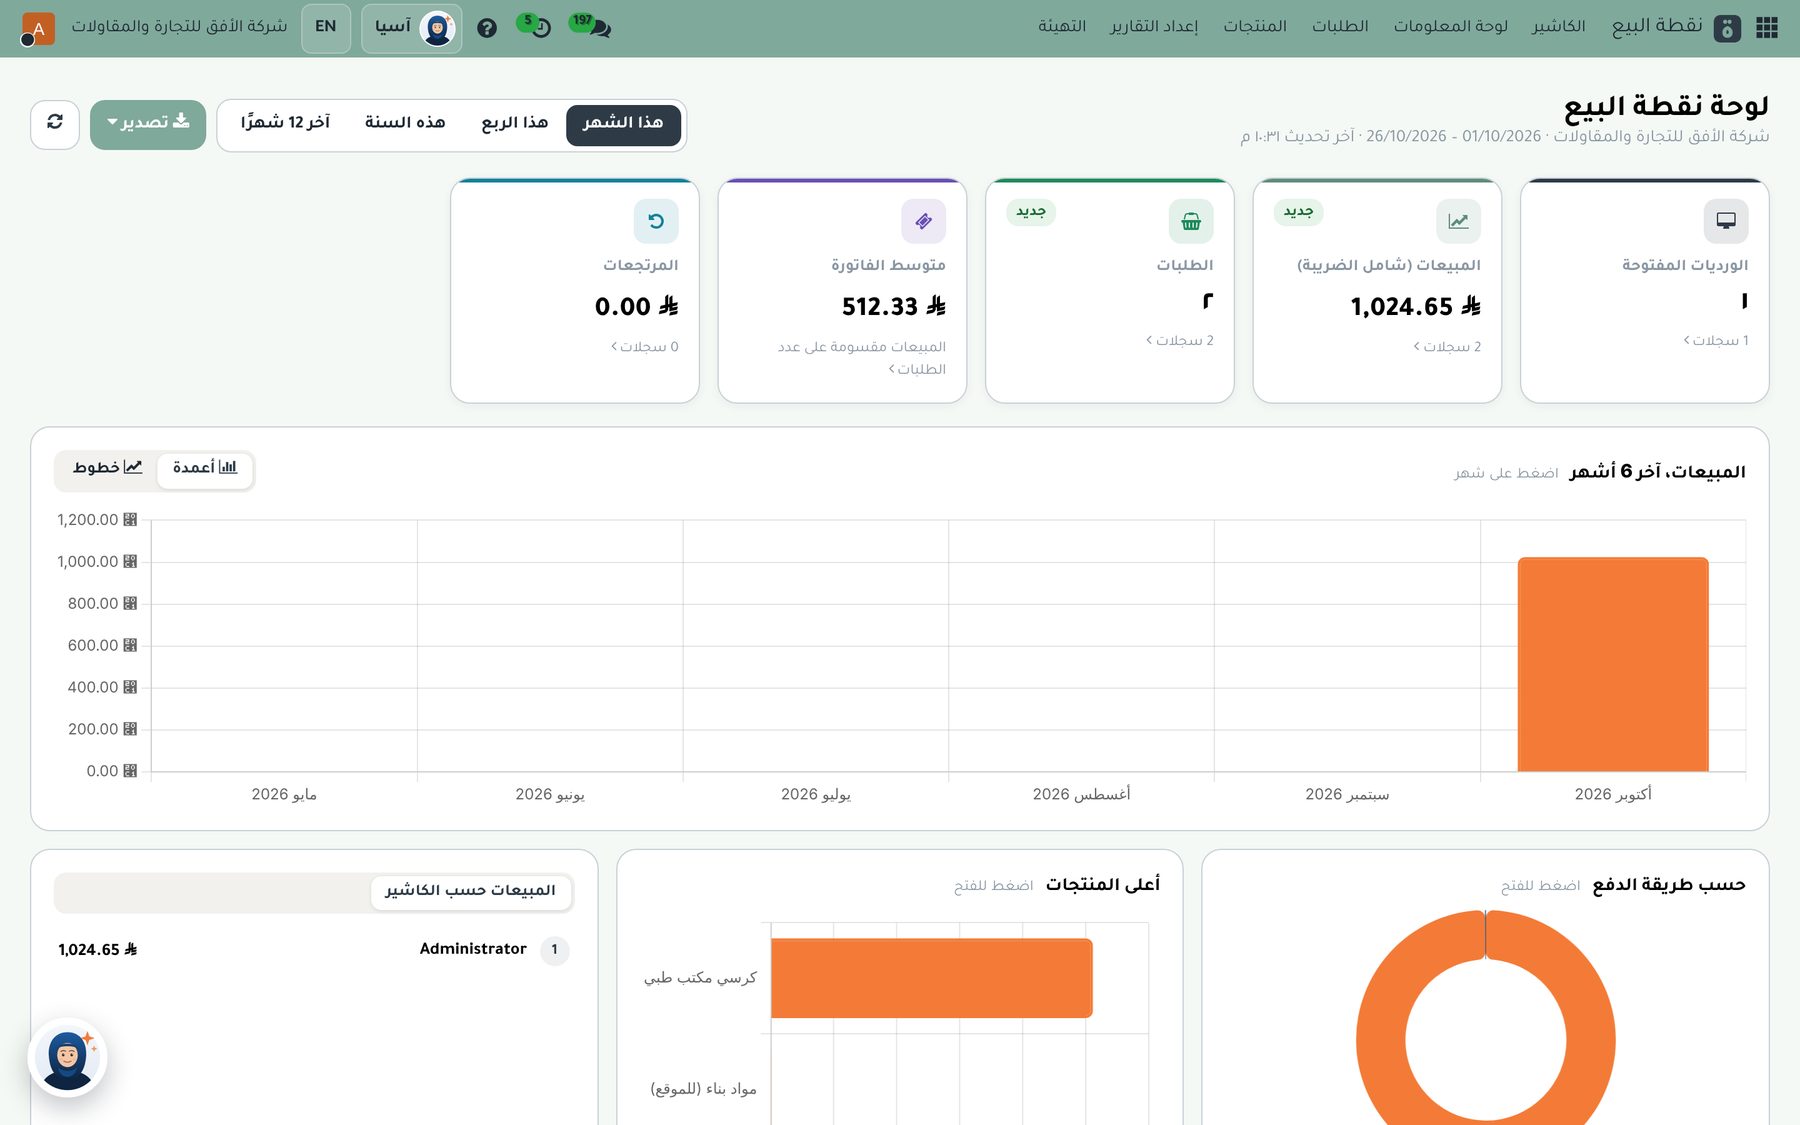The height and width of the screenshot is (1125, 1800).
Task: Open the 2 سجلات link under sales total
Action: (1447, 347)
